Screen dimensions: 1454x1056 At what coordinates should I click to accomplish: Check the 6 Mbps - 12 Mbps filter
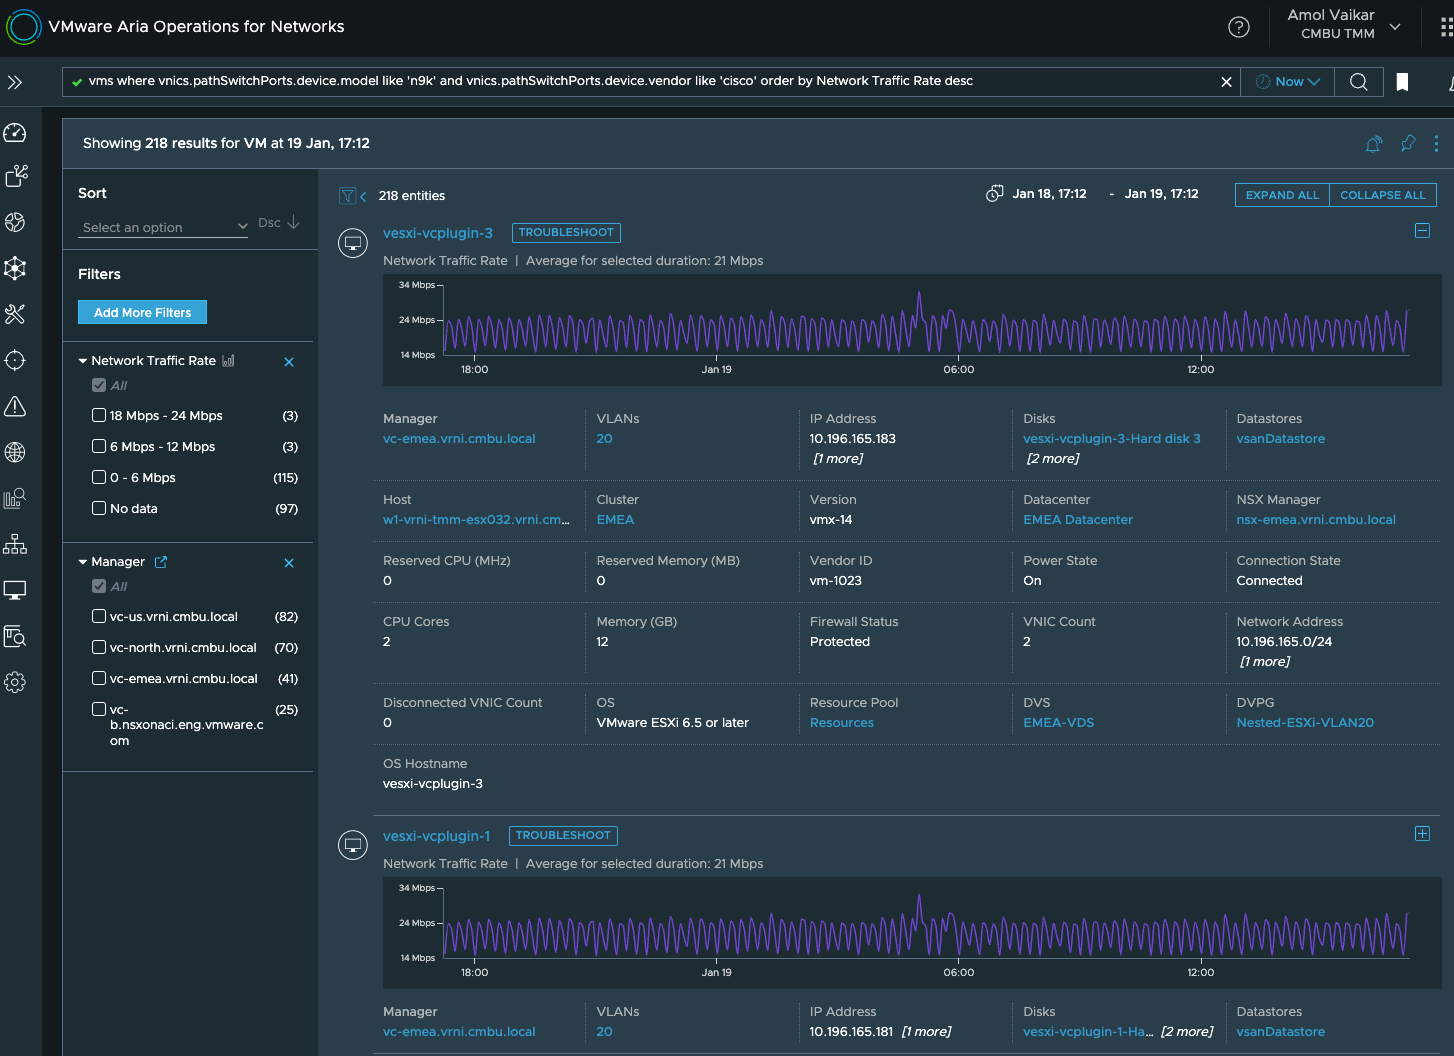coord(99,446)
